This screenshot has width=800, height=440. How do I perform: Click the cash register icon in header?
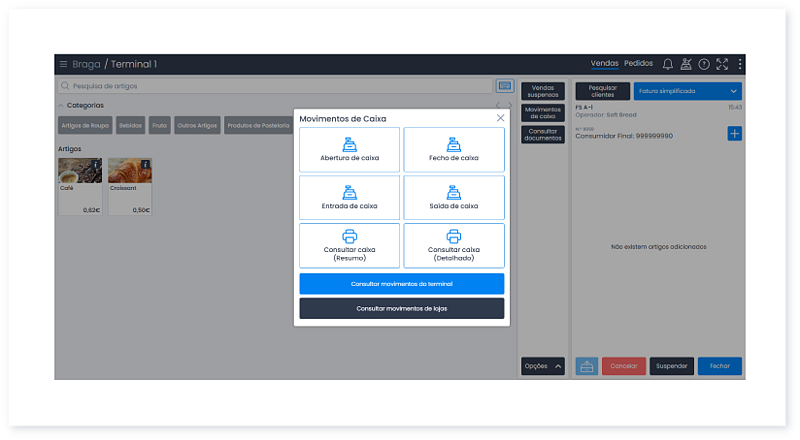(686, 64)
